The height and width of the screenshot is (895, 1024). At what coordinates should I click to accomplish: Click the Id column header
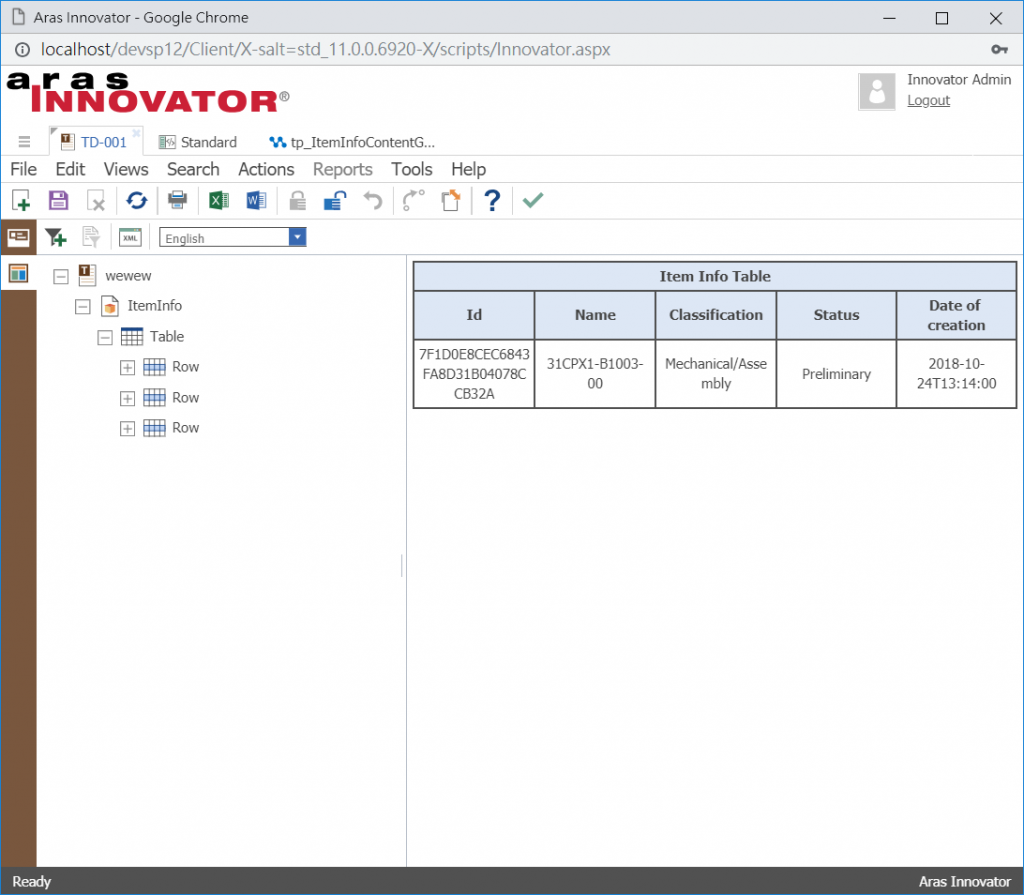coord(474,315)
